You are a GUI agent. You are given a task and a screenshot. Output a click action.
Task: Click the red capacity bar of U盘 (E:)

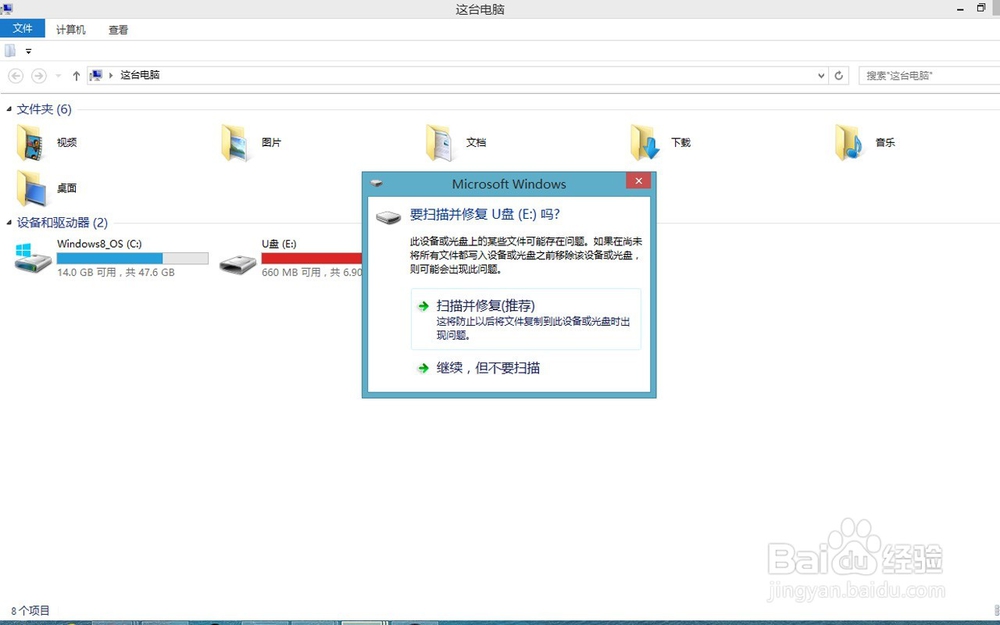320,258
